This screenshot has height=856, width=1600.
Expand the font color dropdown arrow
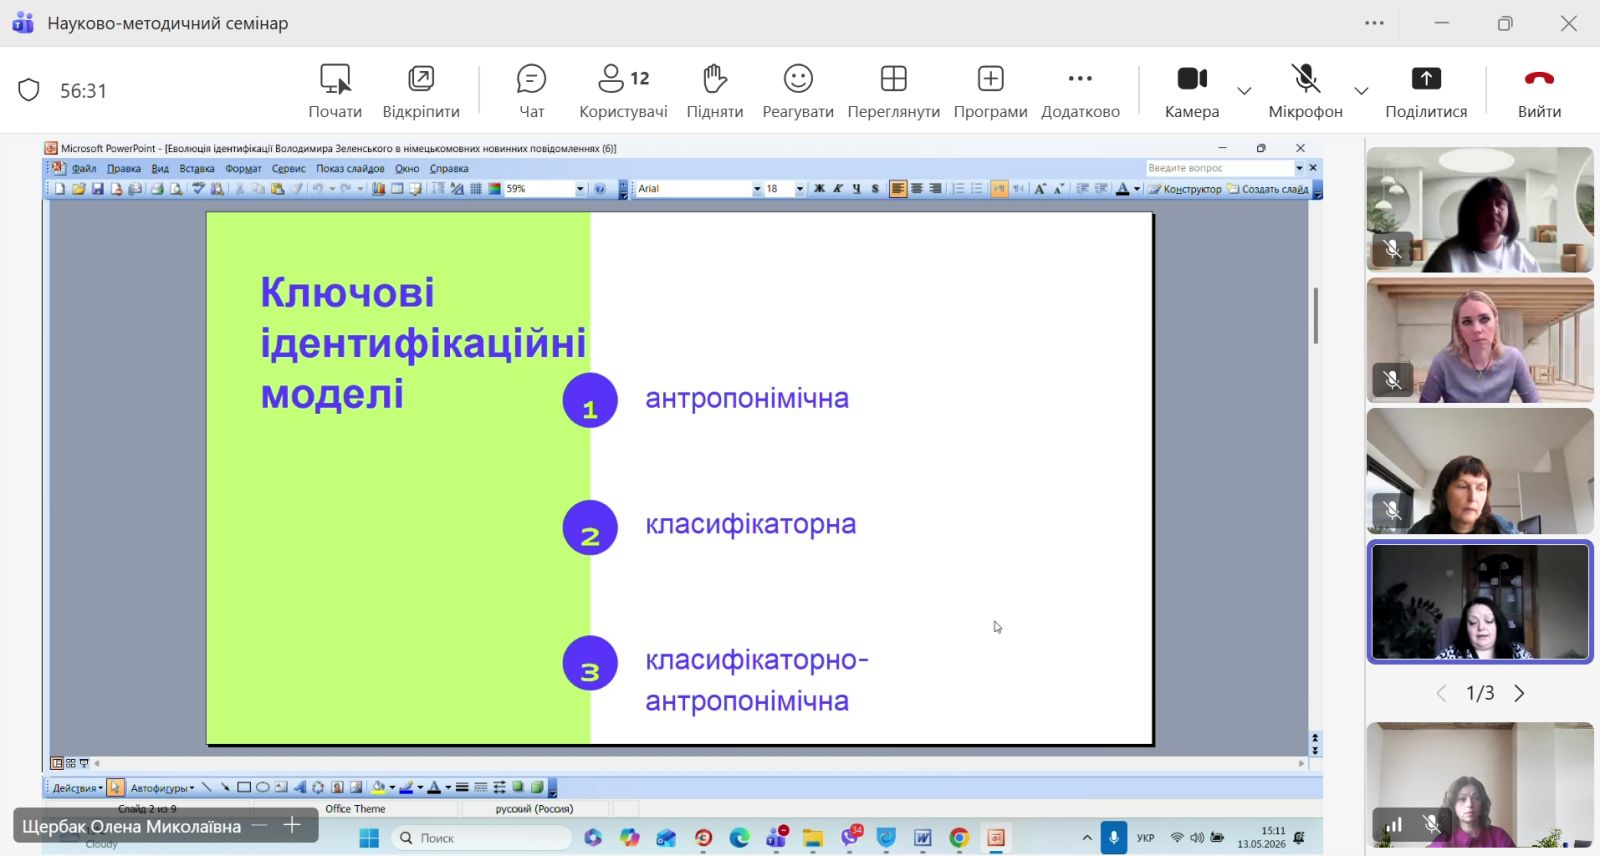[1136, 189]
